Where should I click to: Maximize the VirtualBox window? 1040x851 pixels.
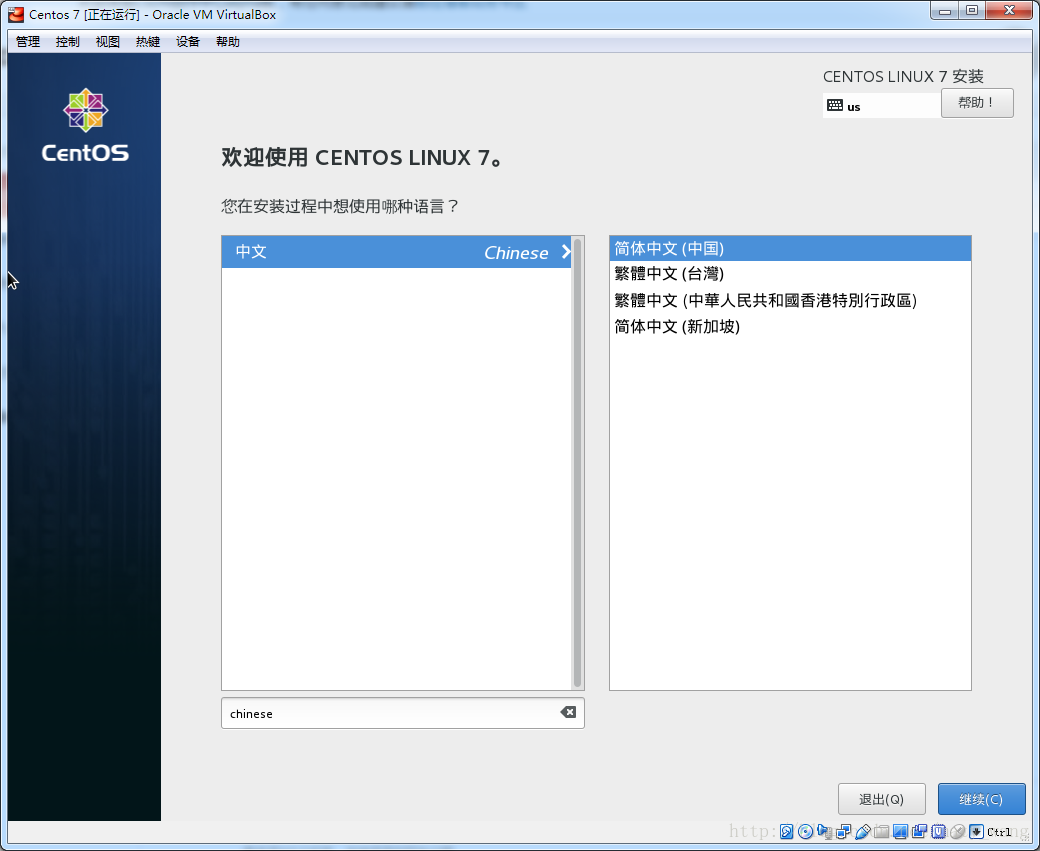(x=972, y=11)
